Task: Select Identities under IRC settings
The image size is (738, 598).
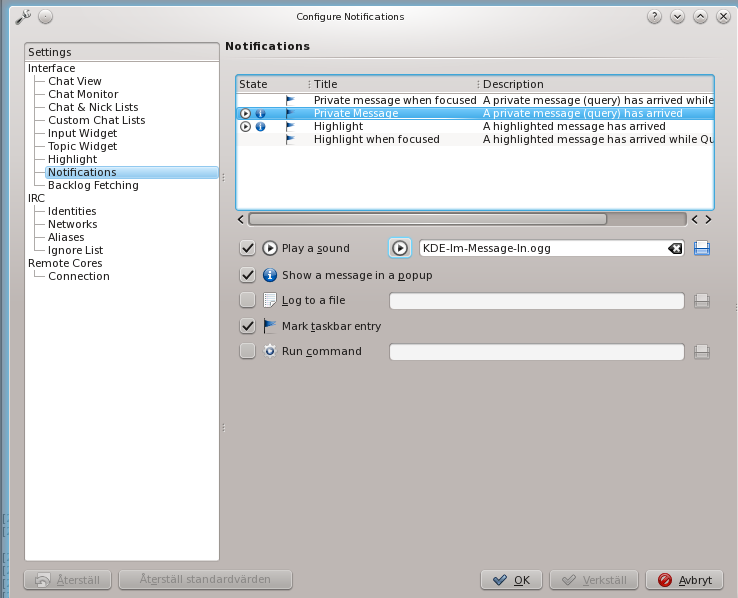Action: 72,211
